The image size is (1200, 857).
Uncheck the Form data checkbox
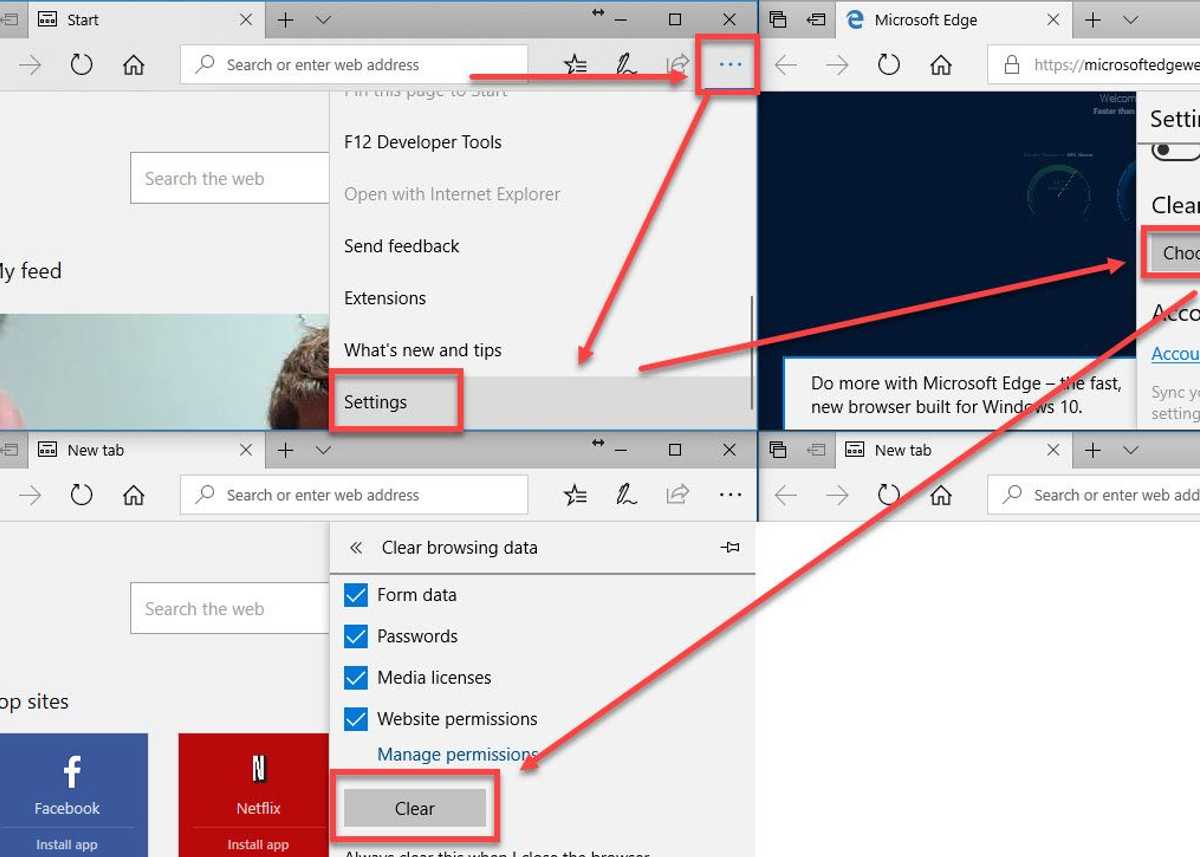pyautogui.click(x=356, y=595)
